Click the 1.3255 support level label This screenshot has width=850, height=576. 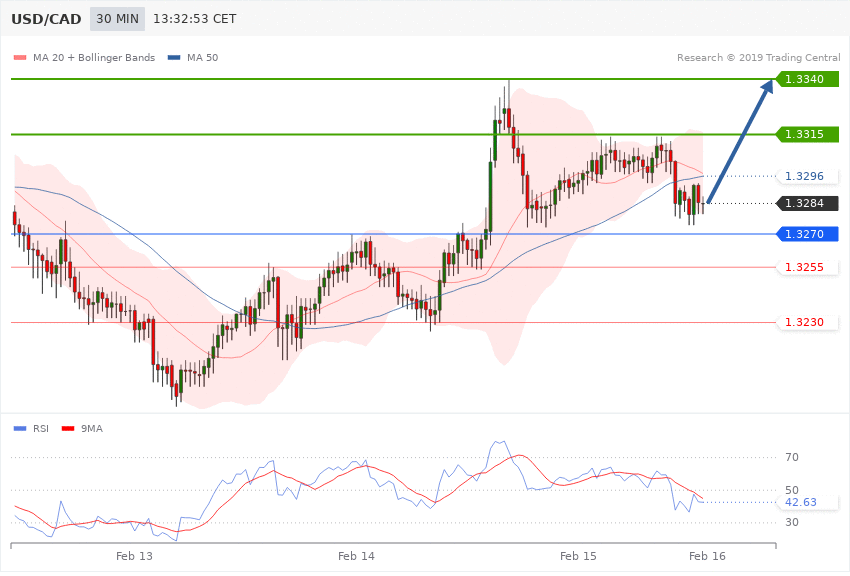pos(807,267)
